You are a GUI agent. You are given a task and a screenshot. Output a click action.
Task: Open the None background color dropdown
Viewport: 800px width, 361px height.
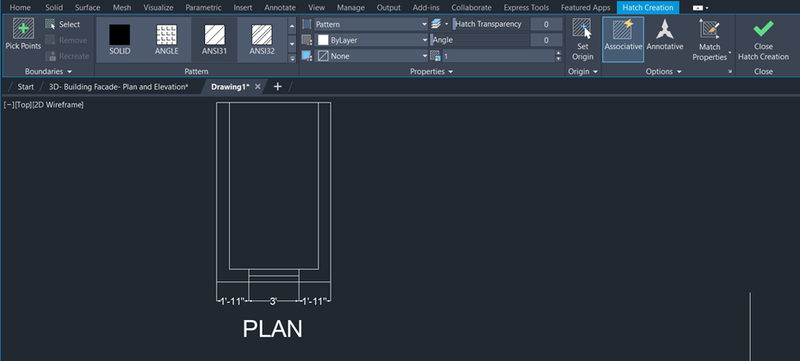[x=370, y=56]
